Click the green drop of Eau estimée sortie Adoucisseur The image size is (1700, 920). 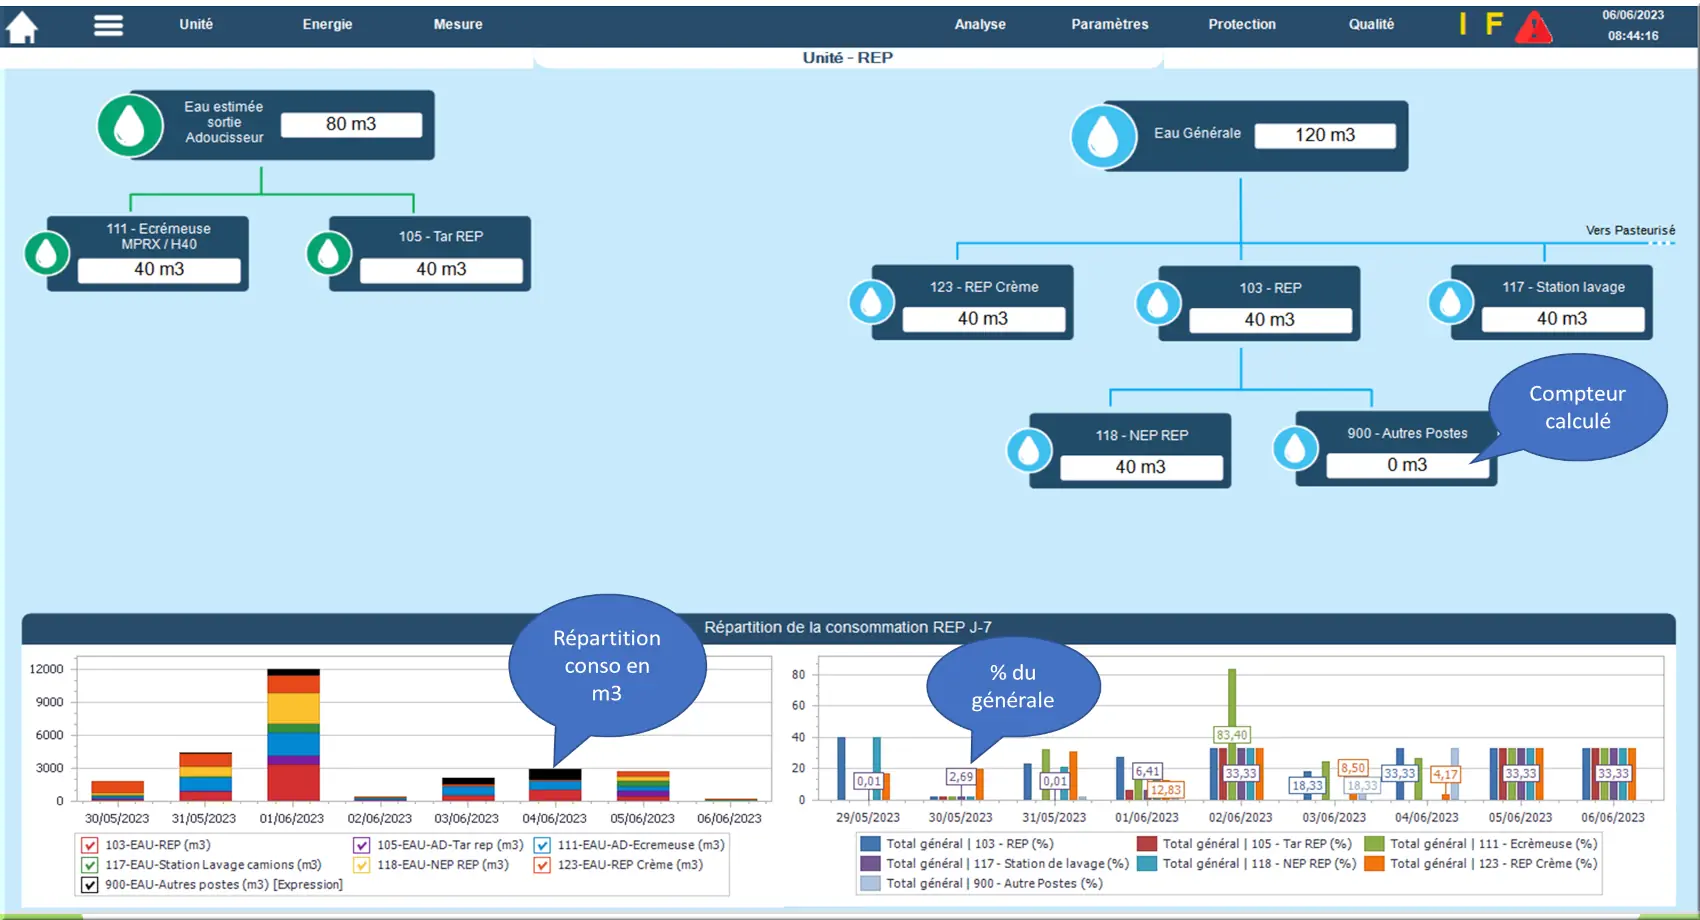tap(130, 126)
